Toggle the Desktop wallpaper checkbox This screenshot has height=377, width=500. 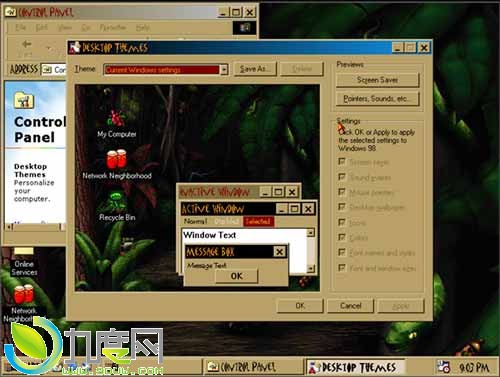tap(342, 207)
